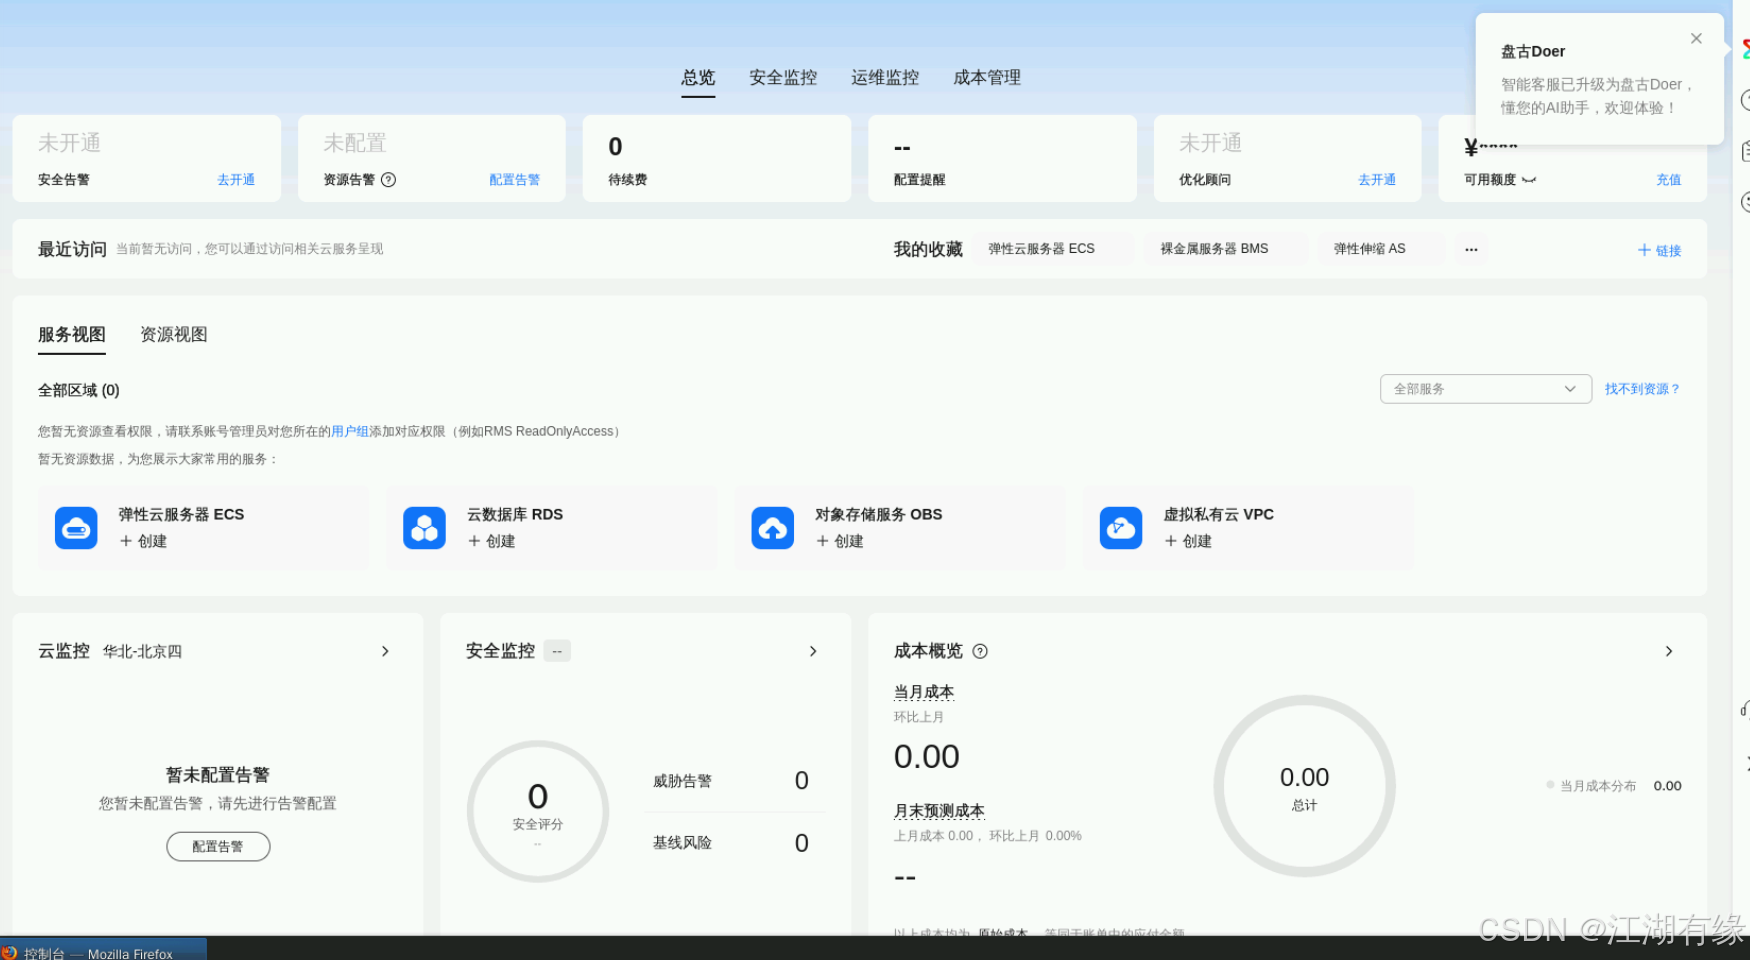The image size is (1750, 960).
Task: Select the 弹性云服务器 ECS service icon
Action: tap(75, 527)
